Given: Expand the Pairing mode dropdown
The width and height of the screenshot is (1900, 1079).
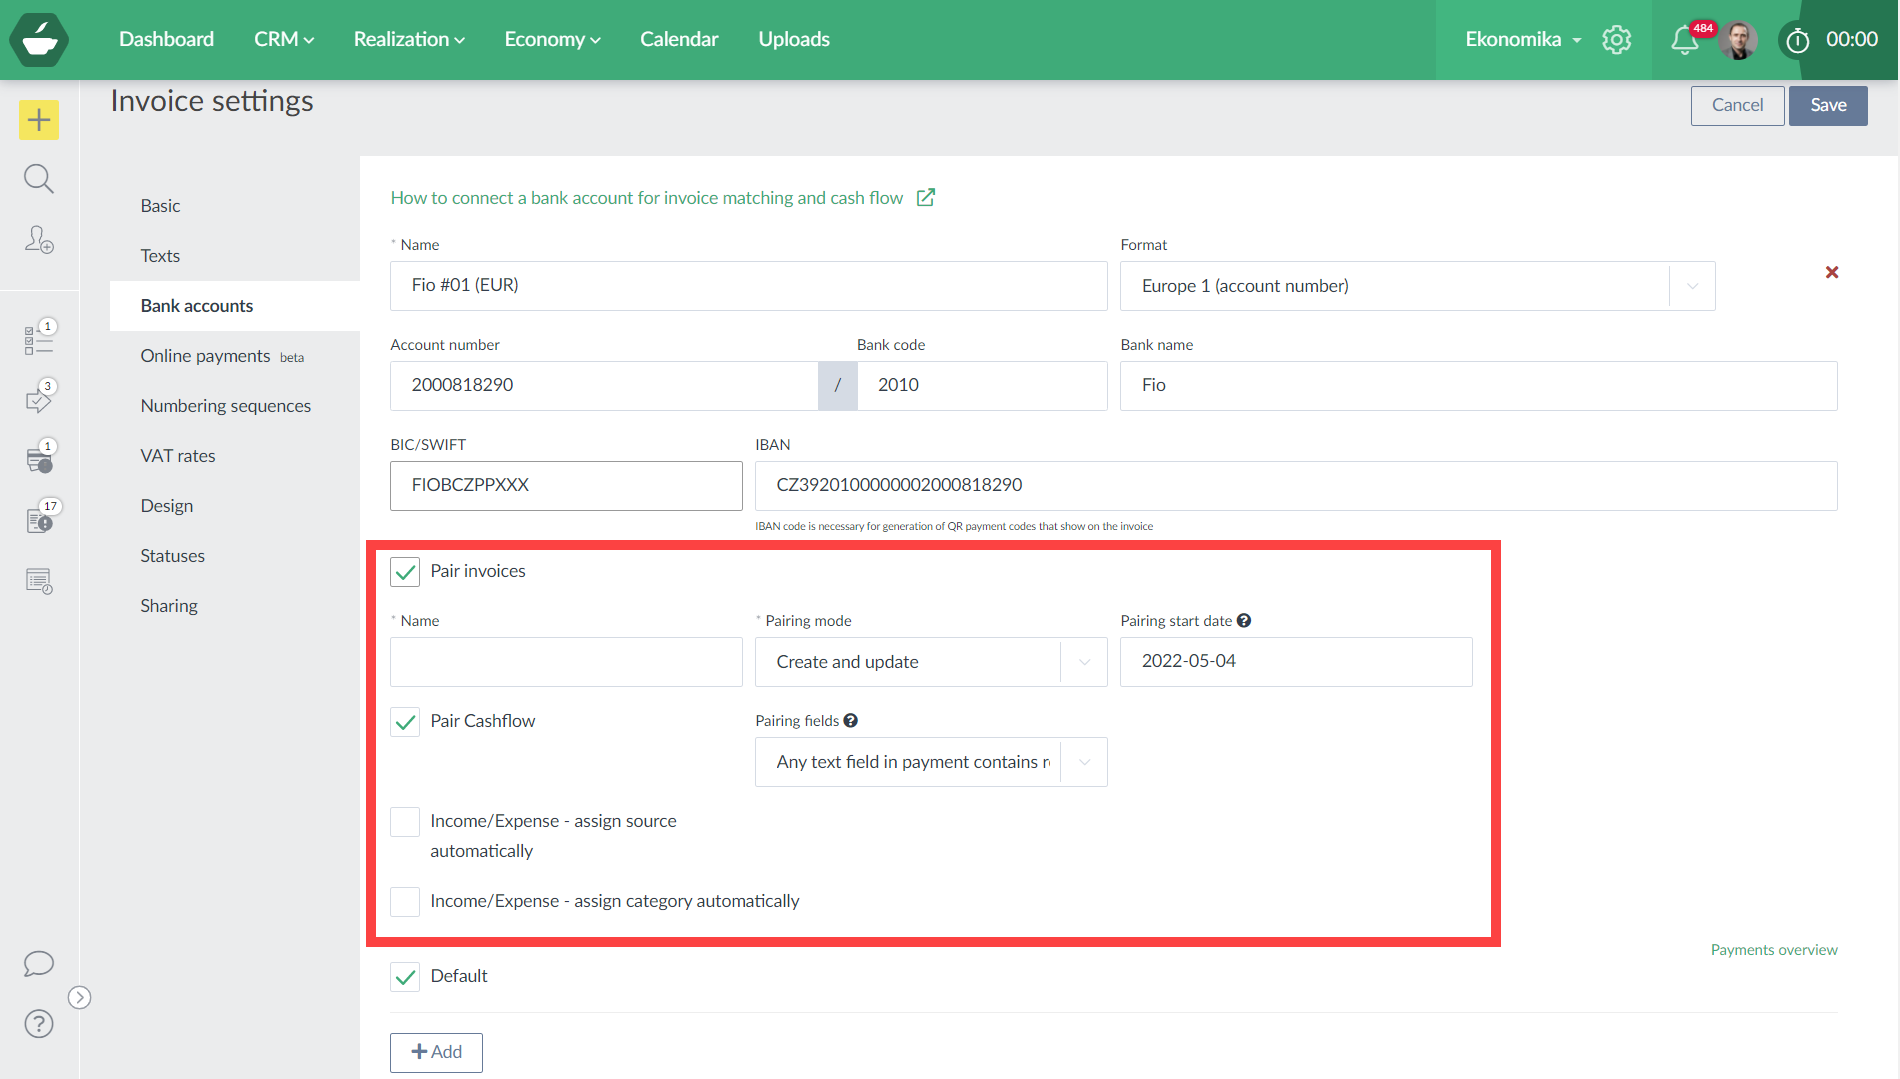Looking at the screenshot, I should [x=930, y=662].
